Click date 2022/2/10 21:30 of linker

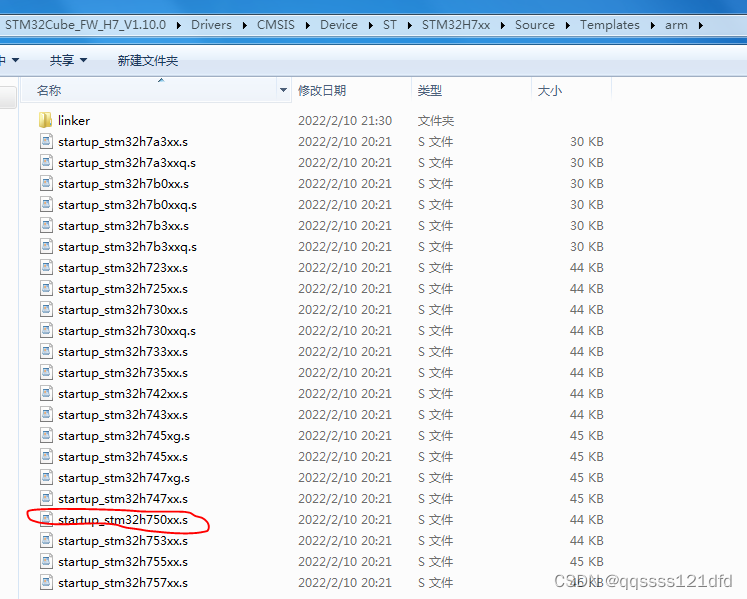click(345, 121)
